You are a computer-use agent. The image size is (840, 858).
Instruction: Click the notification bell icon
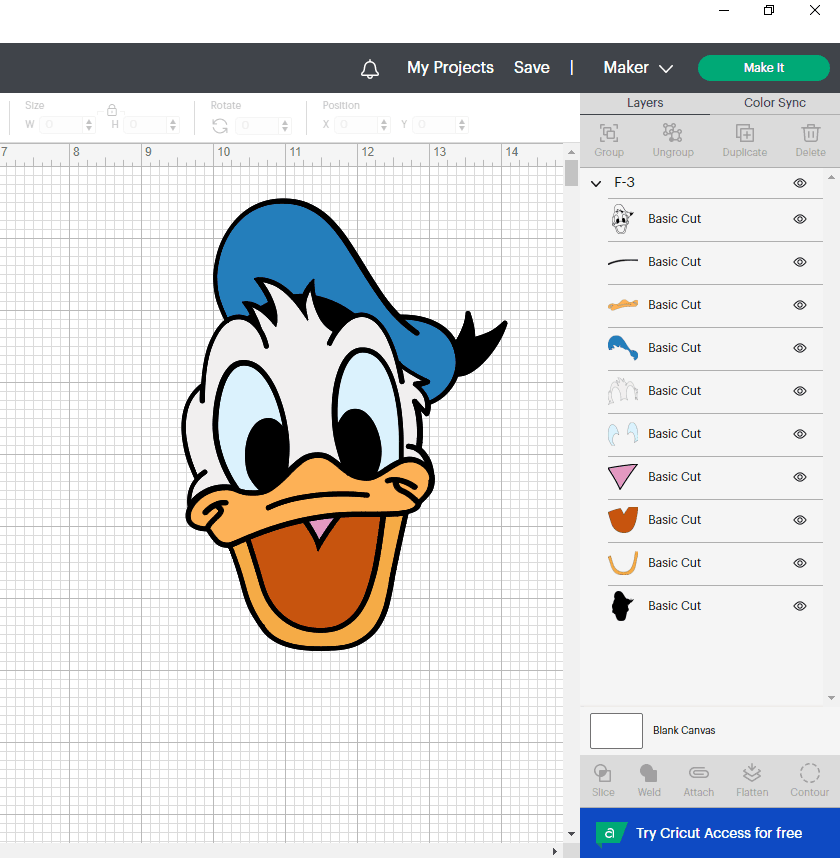tap(370, 68)
